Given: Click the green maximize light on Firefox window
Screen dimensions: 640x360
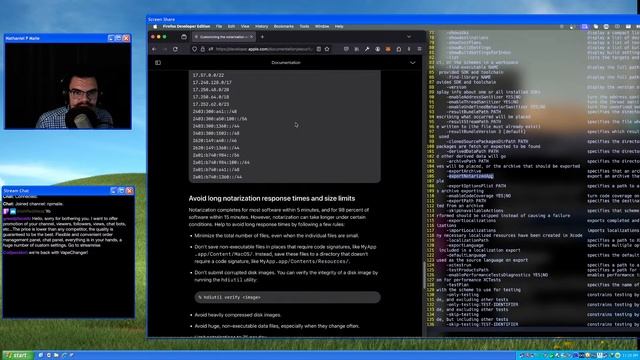Looking at the screenshot, I should pos(164,37).
